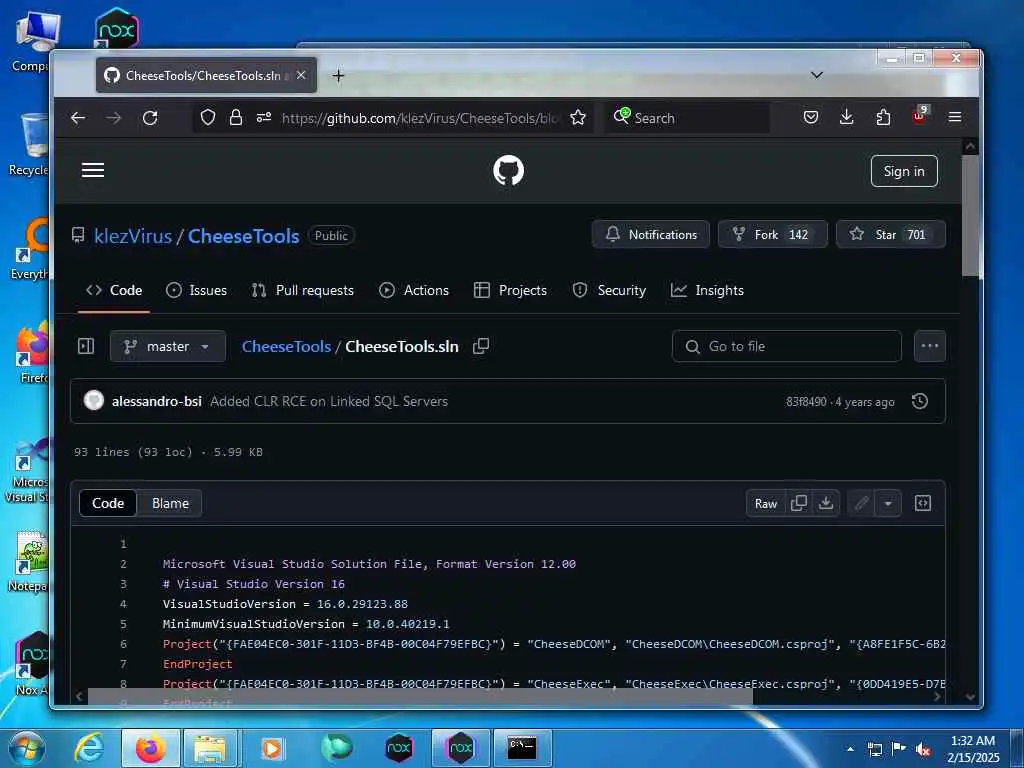Click the page vertical scrollbar thumb
This screenshot has width=1024, height=768.
tap(970, 216)
